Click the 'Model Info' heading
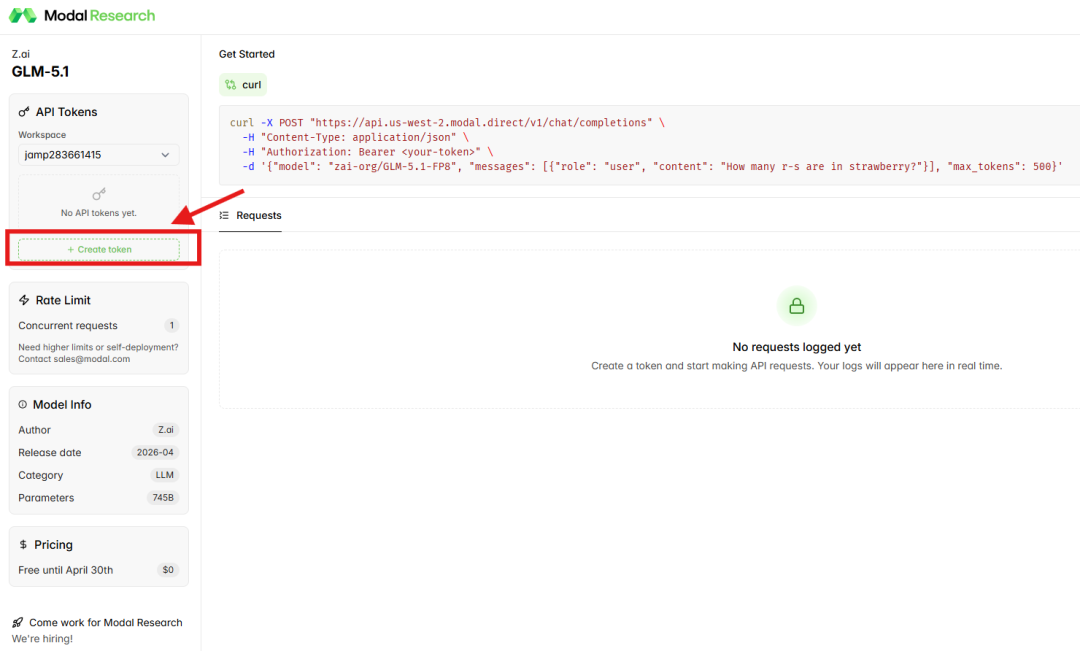Viewport: 1080px width, 651px height. coord(62,404)
